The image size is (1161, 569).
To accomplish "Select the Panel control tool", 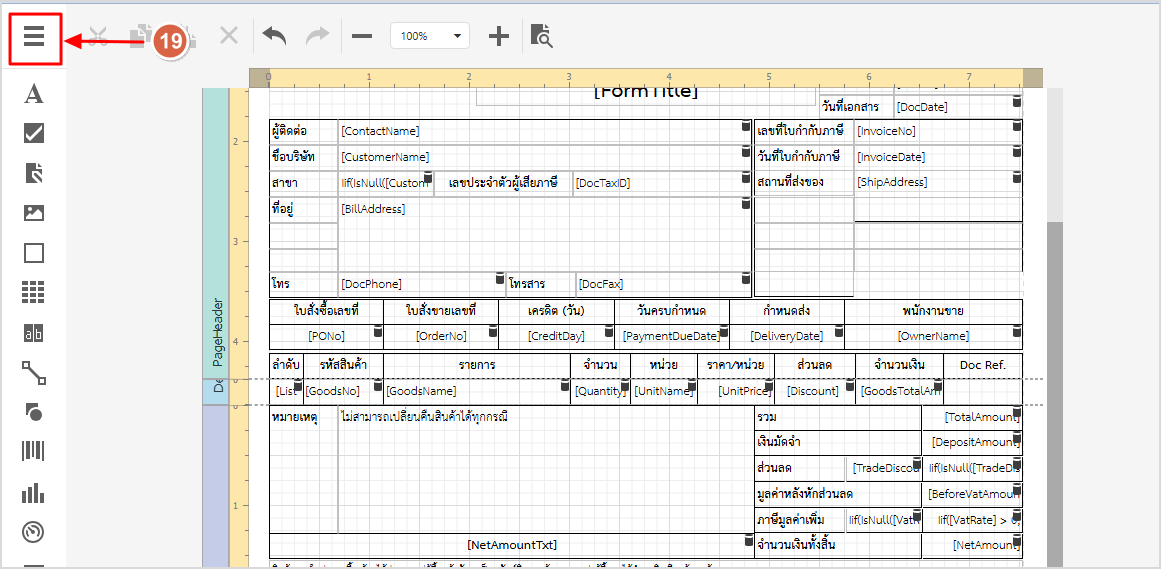I will pos(34,253).
